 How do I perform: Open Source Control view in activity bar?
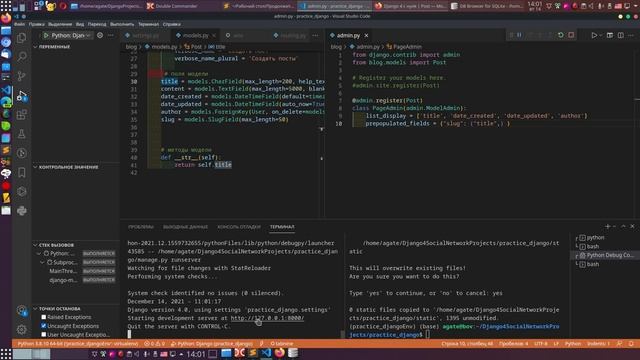22,76
